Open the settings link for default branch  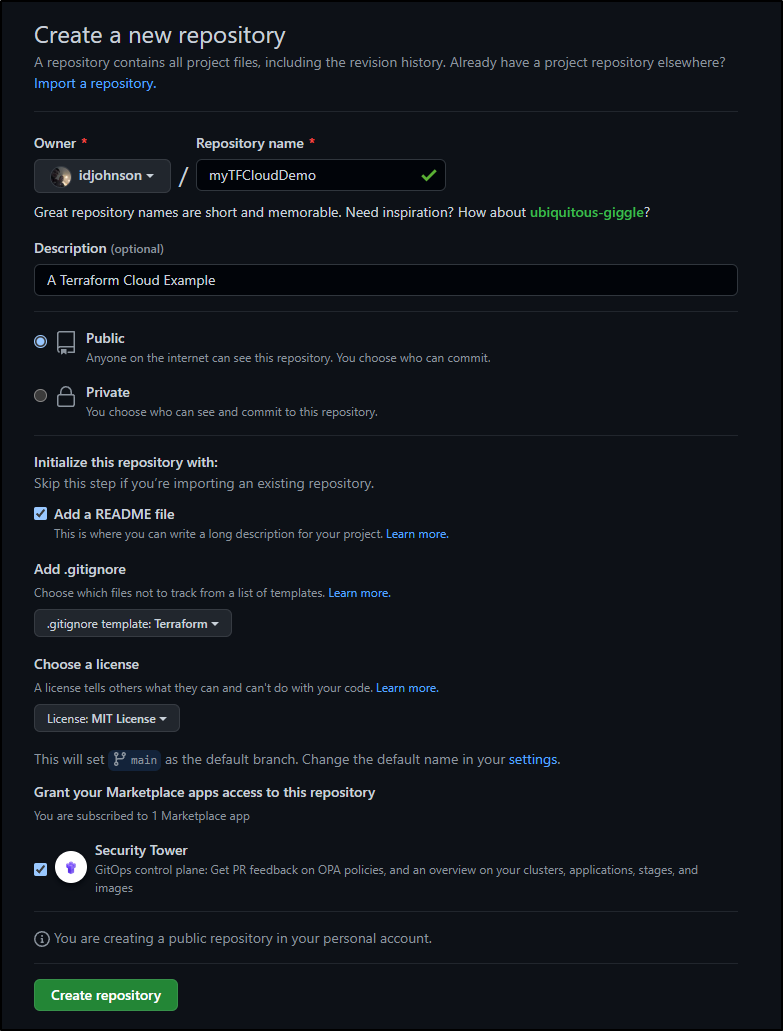coord(534,759)
